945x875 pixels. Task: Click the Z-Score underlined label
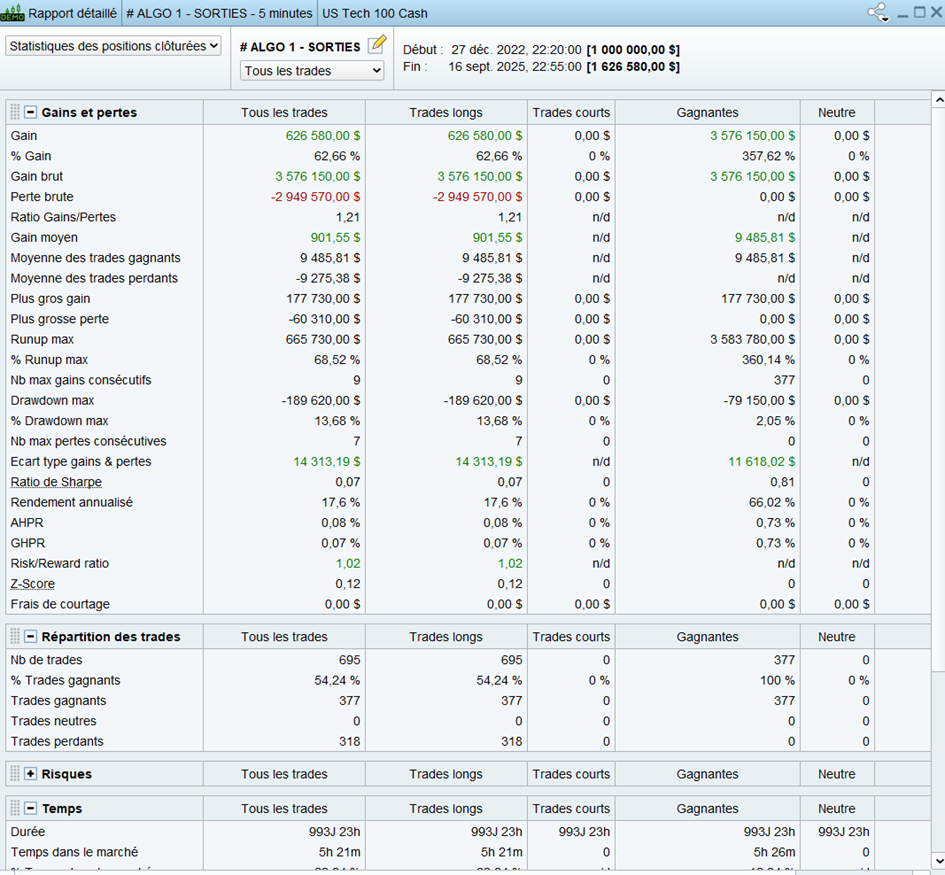tap(33, 584)
